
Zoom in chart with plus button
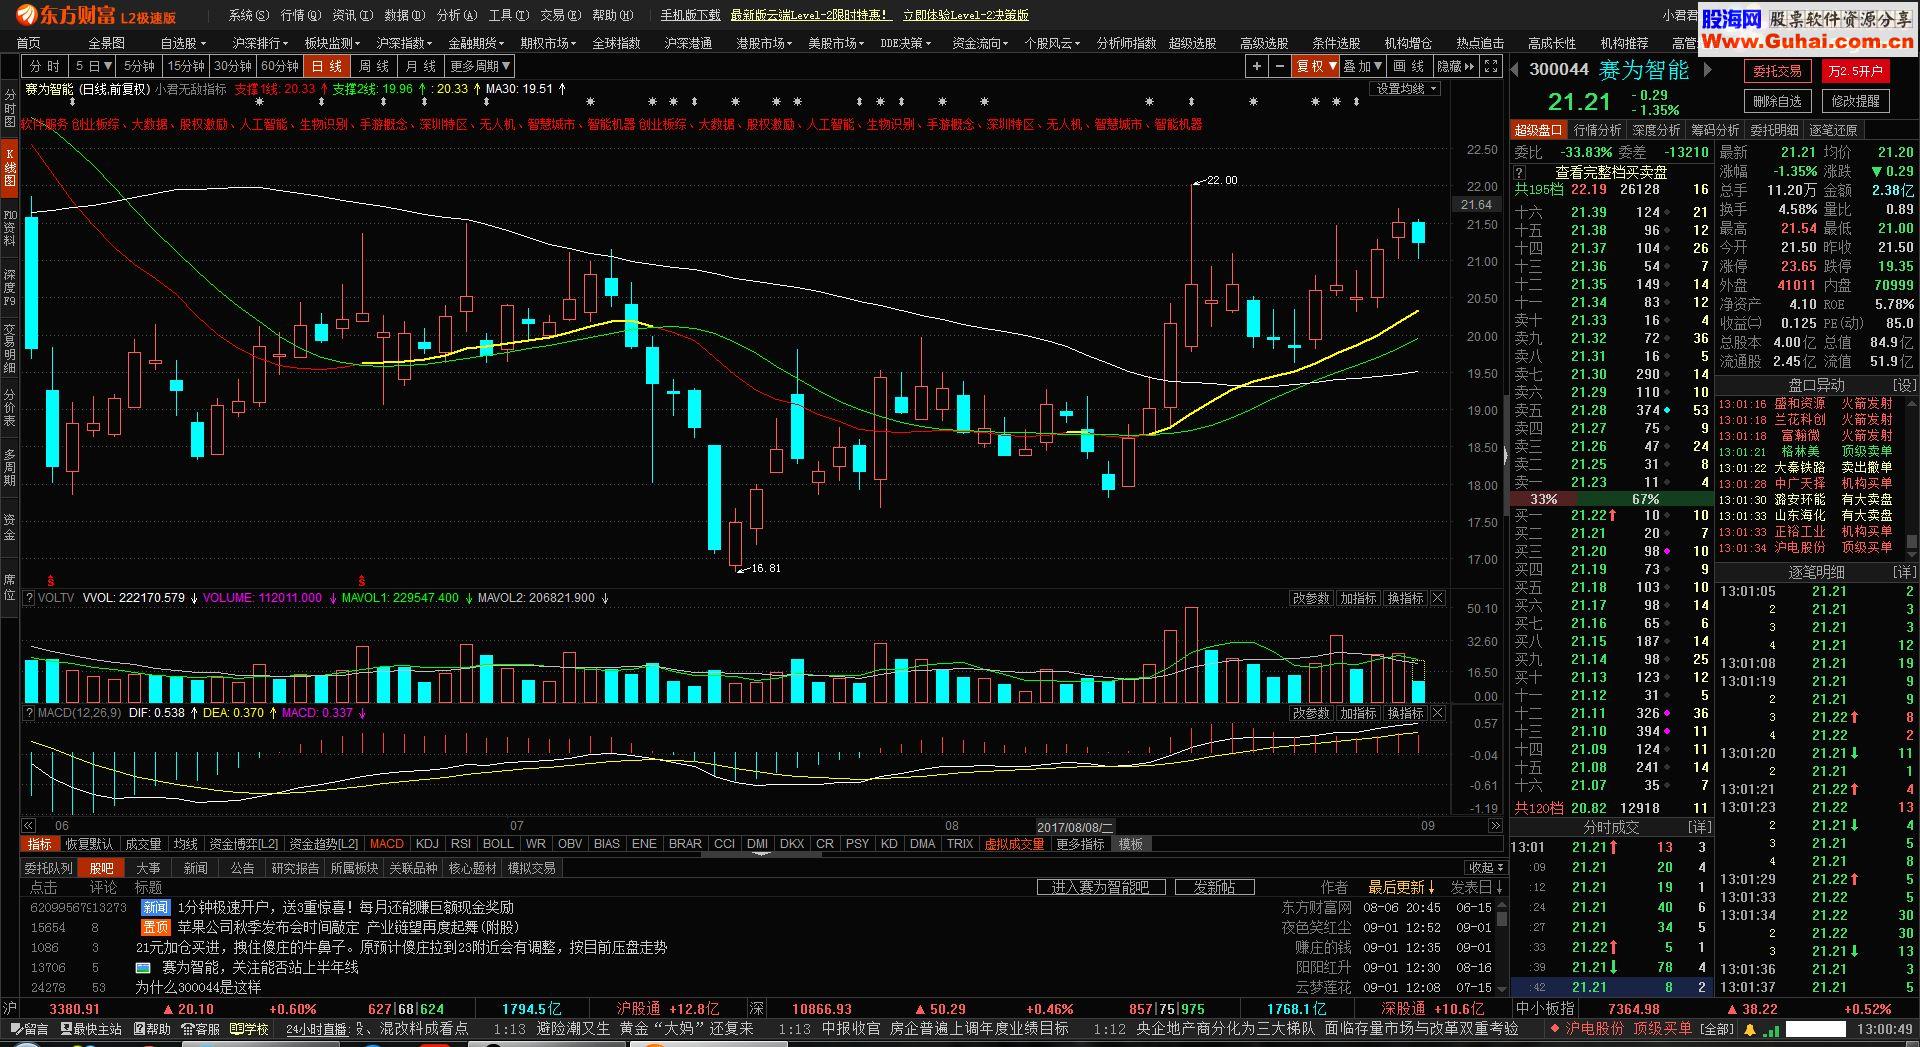tap(1257, 66)
